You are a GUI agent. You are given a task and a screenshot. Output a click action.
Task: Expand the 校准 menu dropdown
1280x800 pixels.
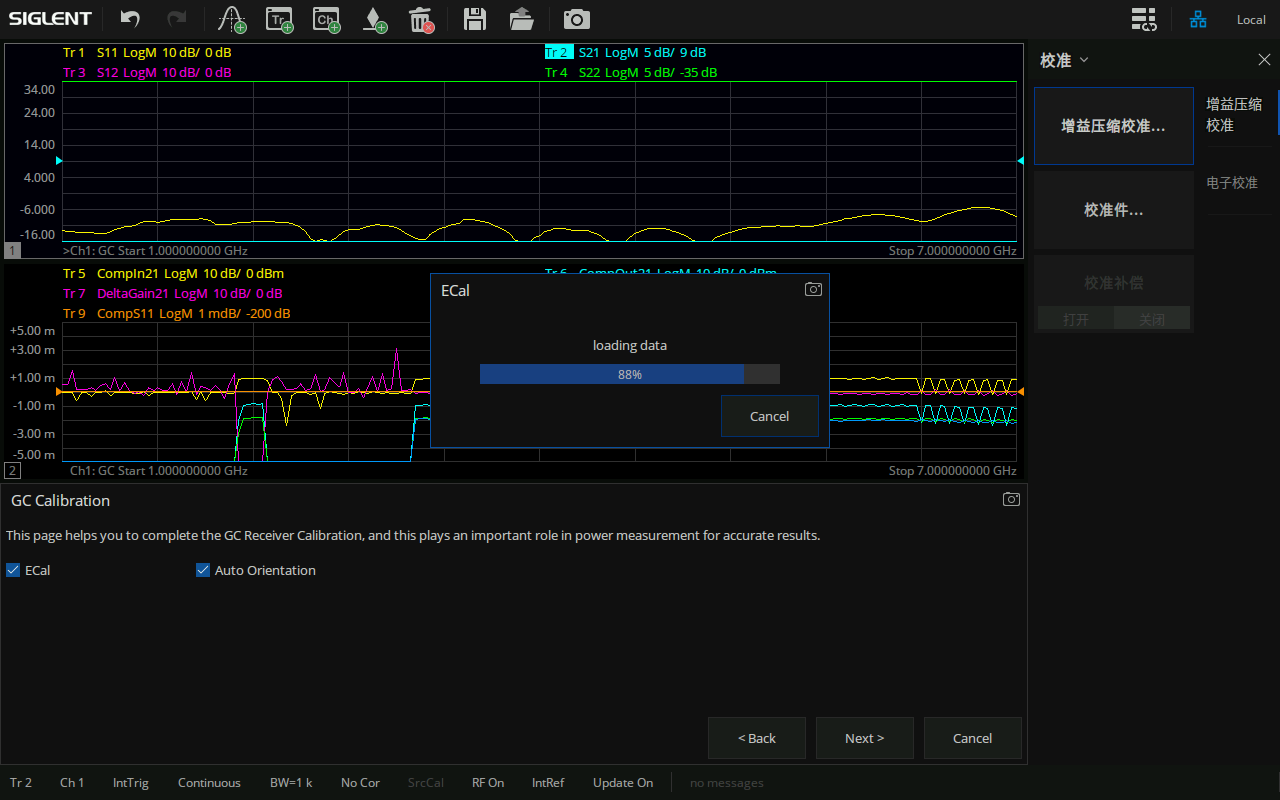click(1064, 60)
